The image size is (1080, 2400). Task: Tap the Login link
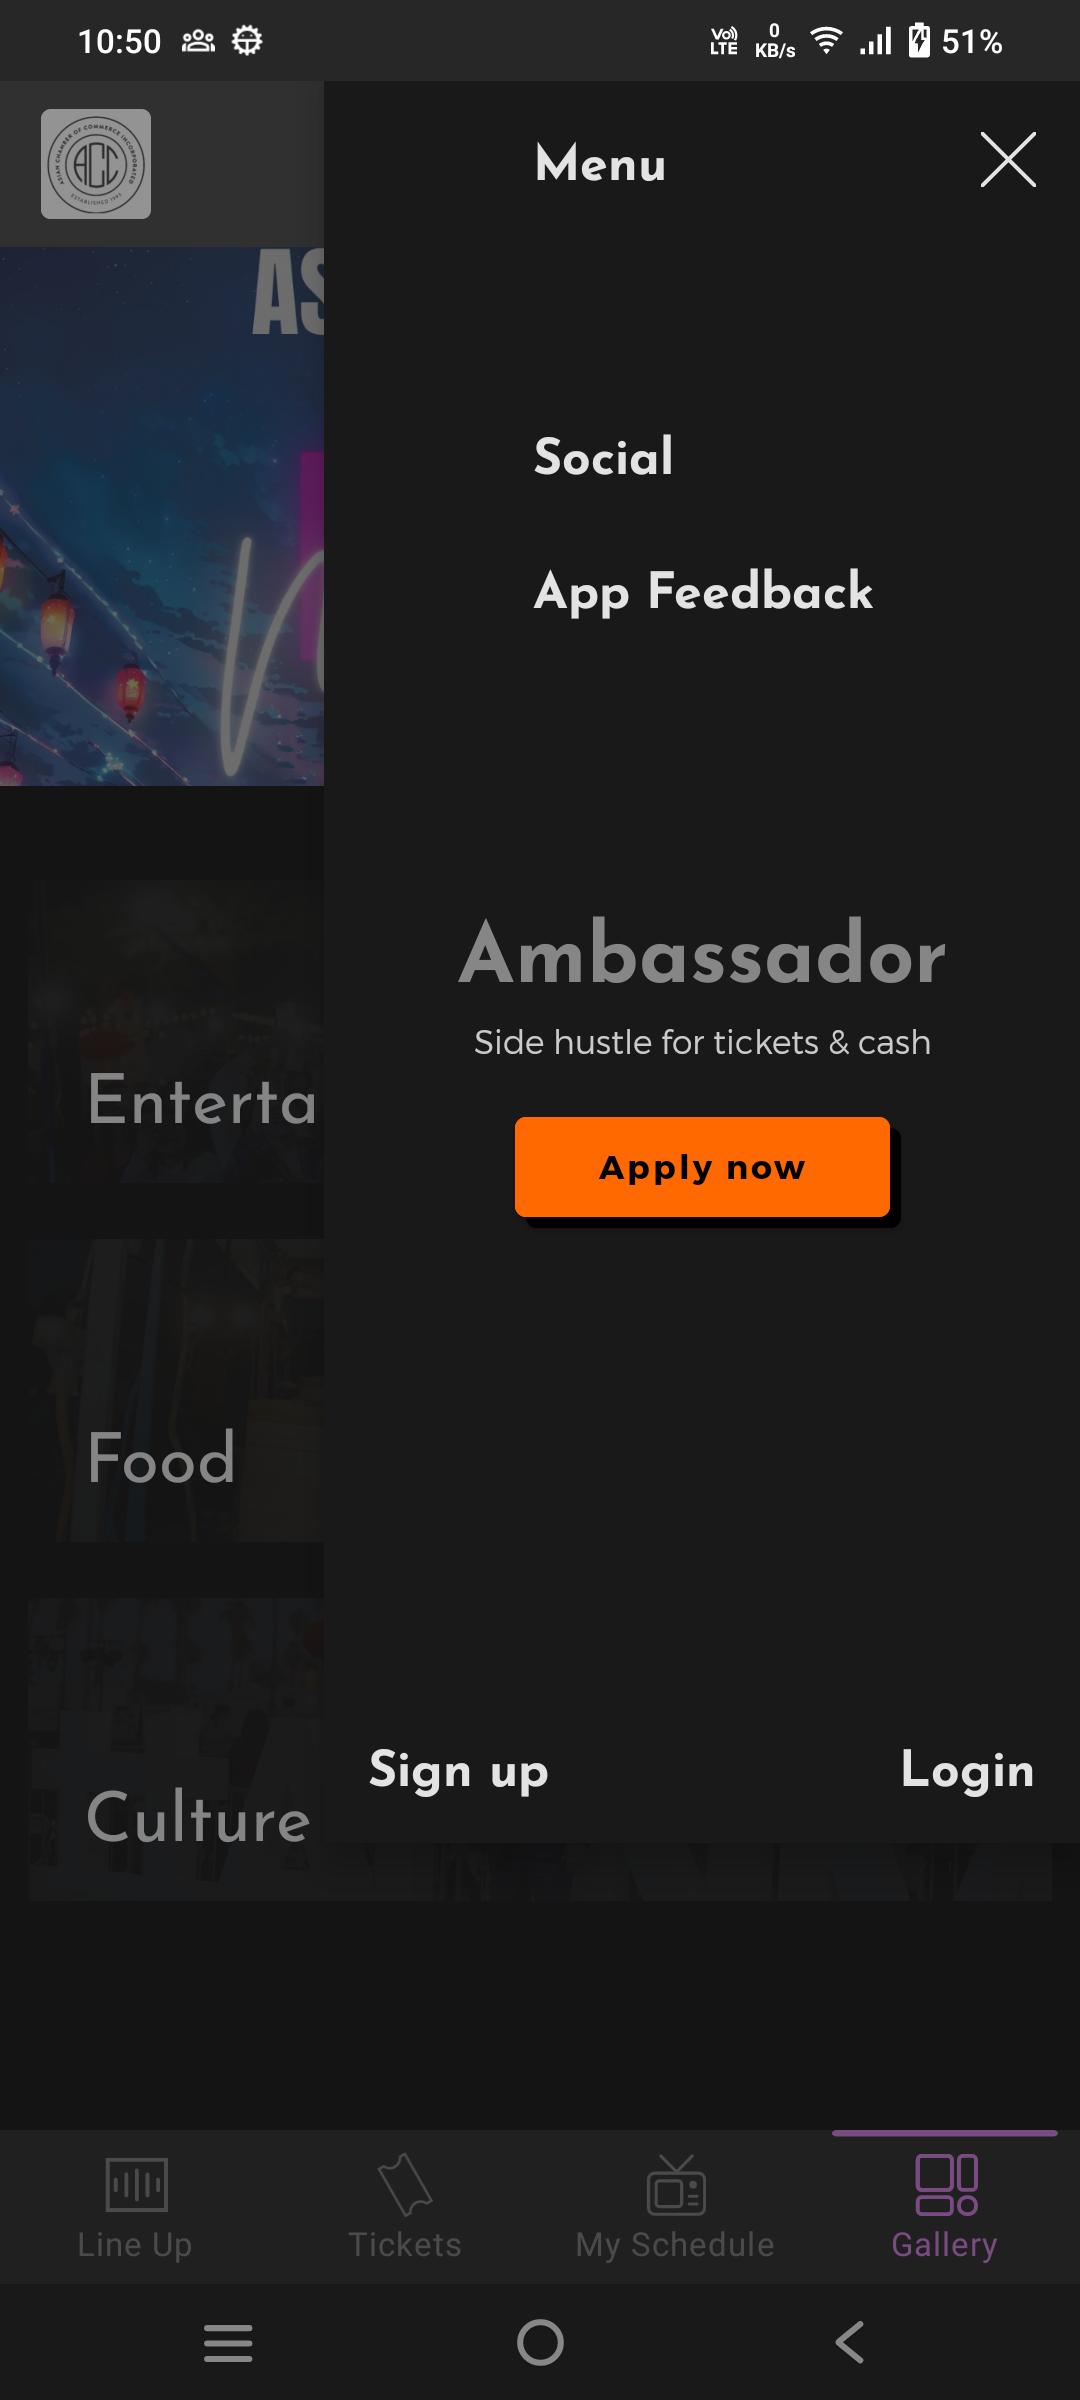(x=967, y=1771)
